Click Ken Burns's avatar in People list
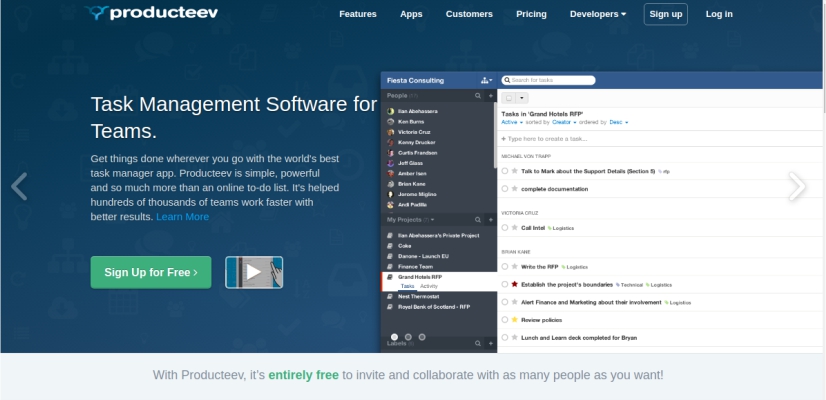The height and width of the screenshot is (400, 826). [x=390, y=122]
